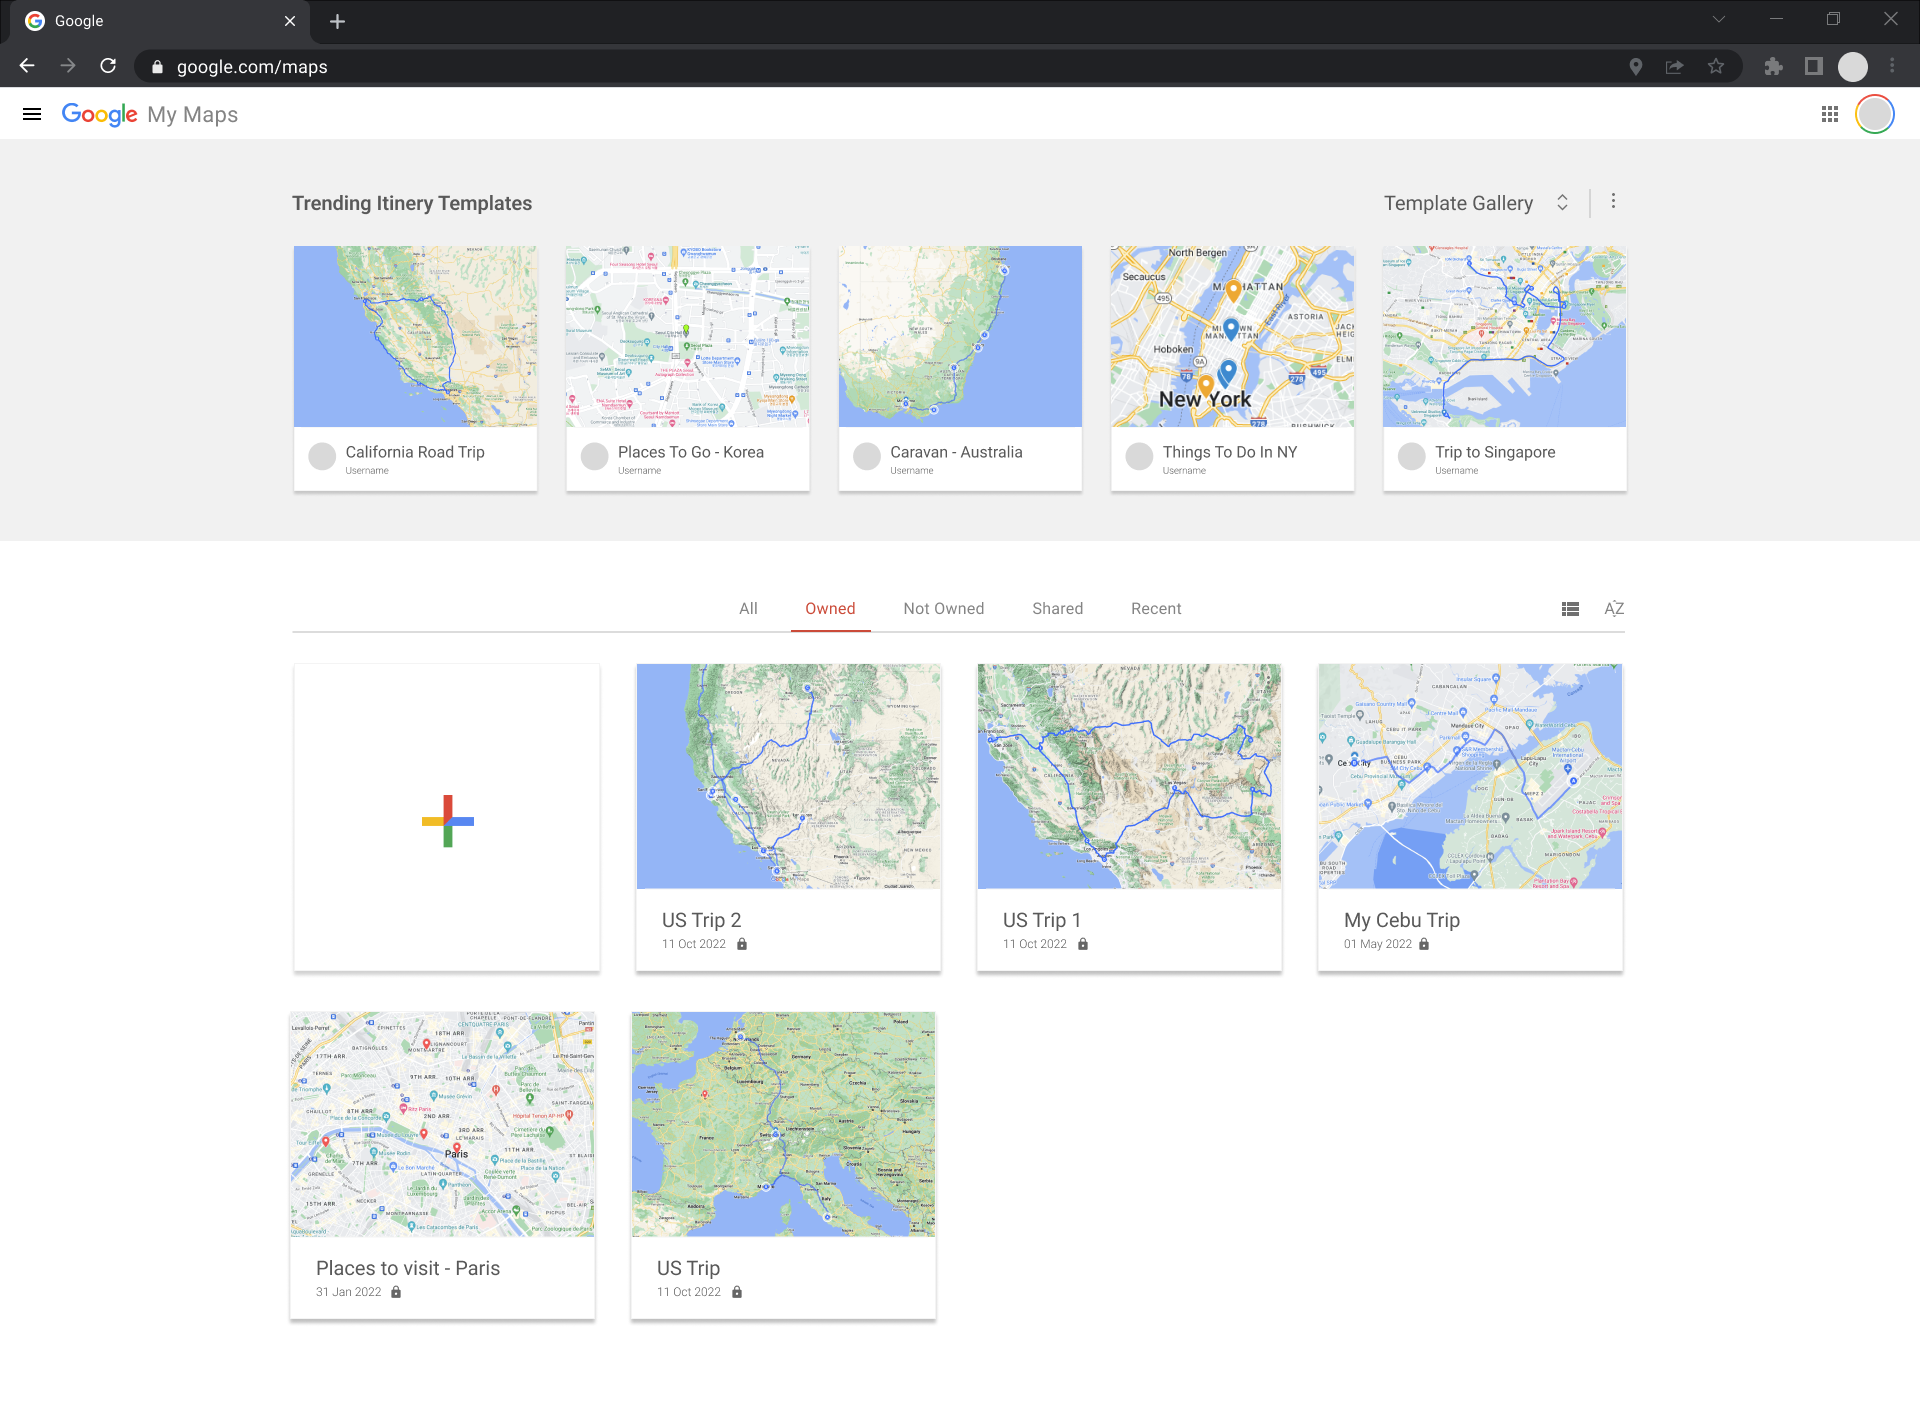Go back in browser history

(x=27, y=66)
